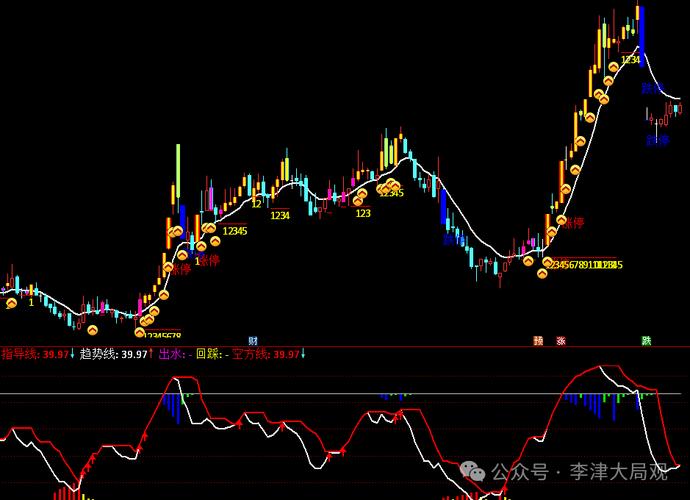Click the cyan down arrow after 指导线 value

73,353
